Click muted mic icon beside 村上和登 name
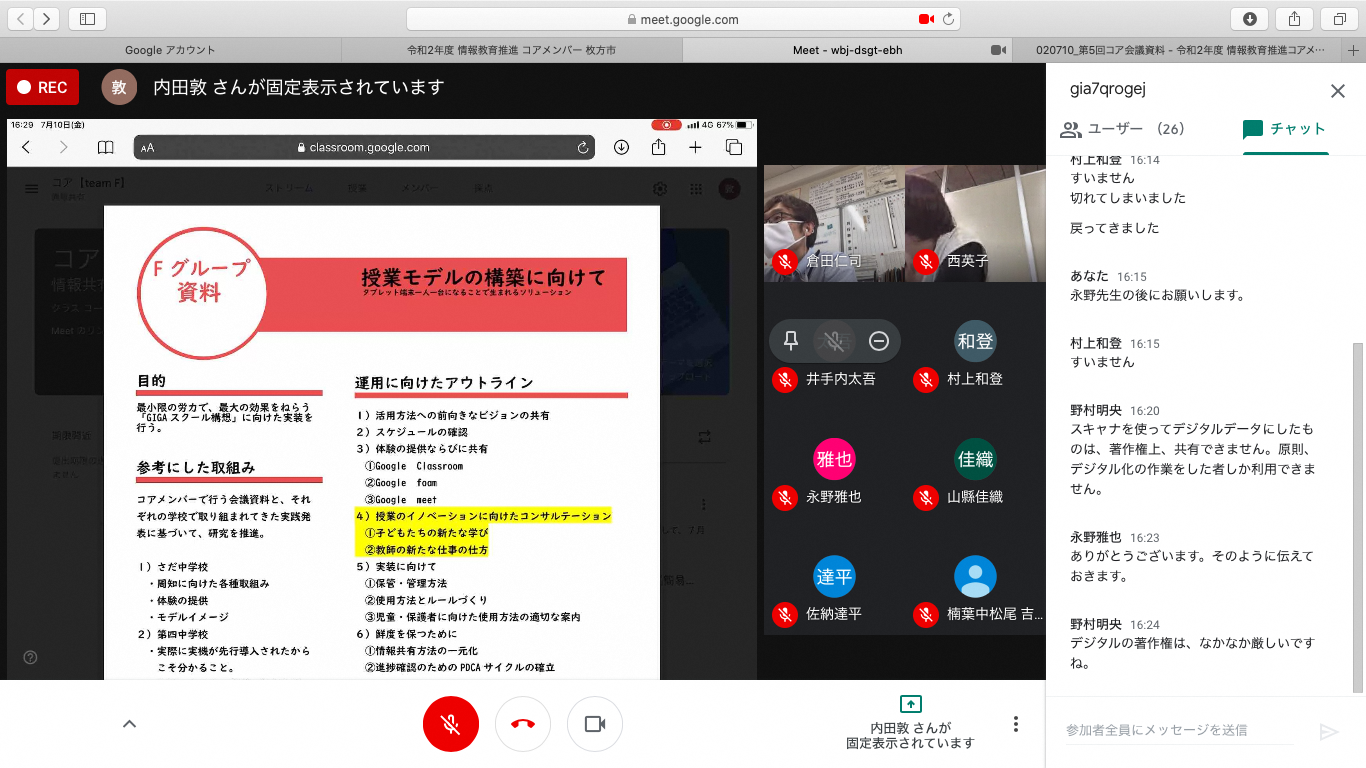This screenshot has height=768, width=1366. coord(926,379)
